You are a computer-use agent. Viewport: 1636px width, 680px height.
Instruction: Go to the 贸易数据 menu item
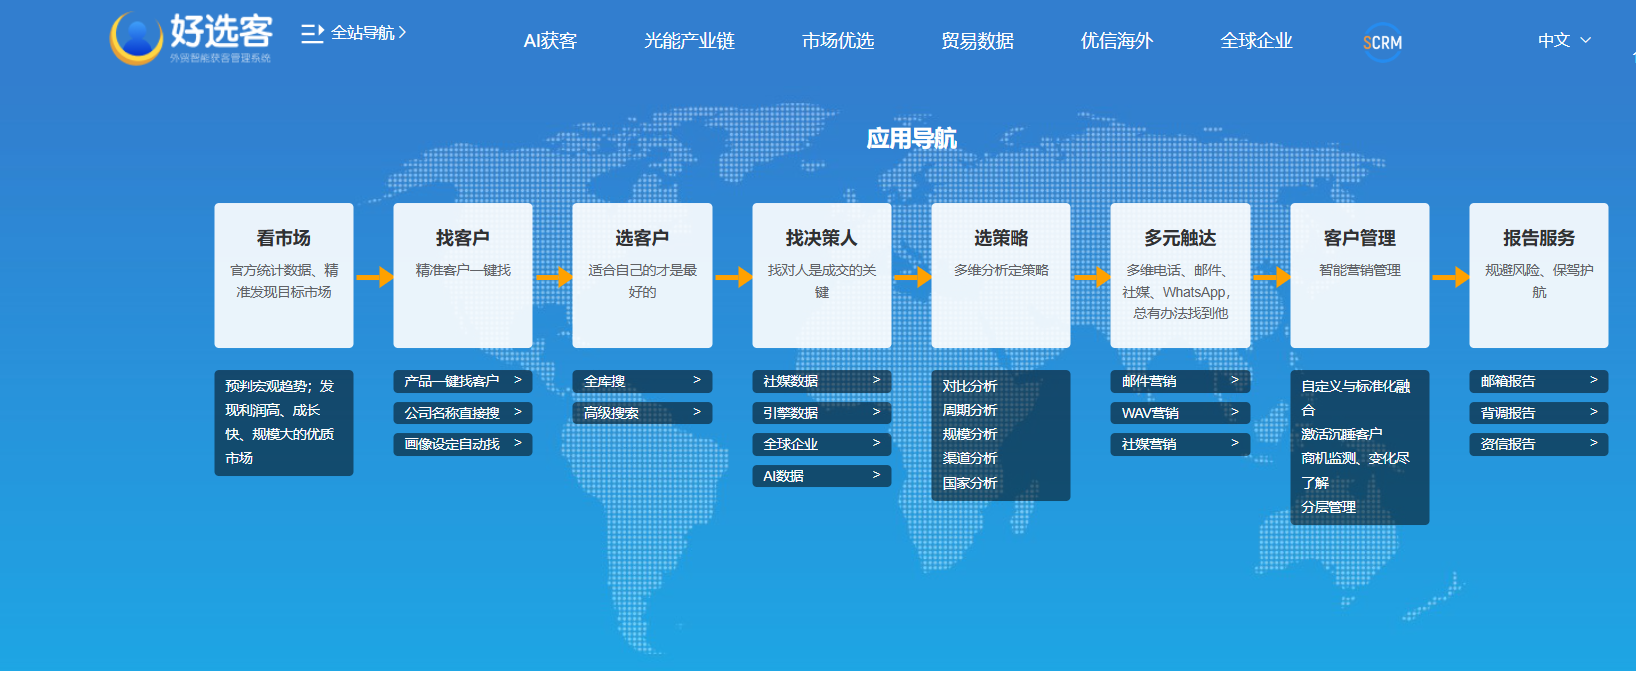(977, 41)
